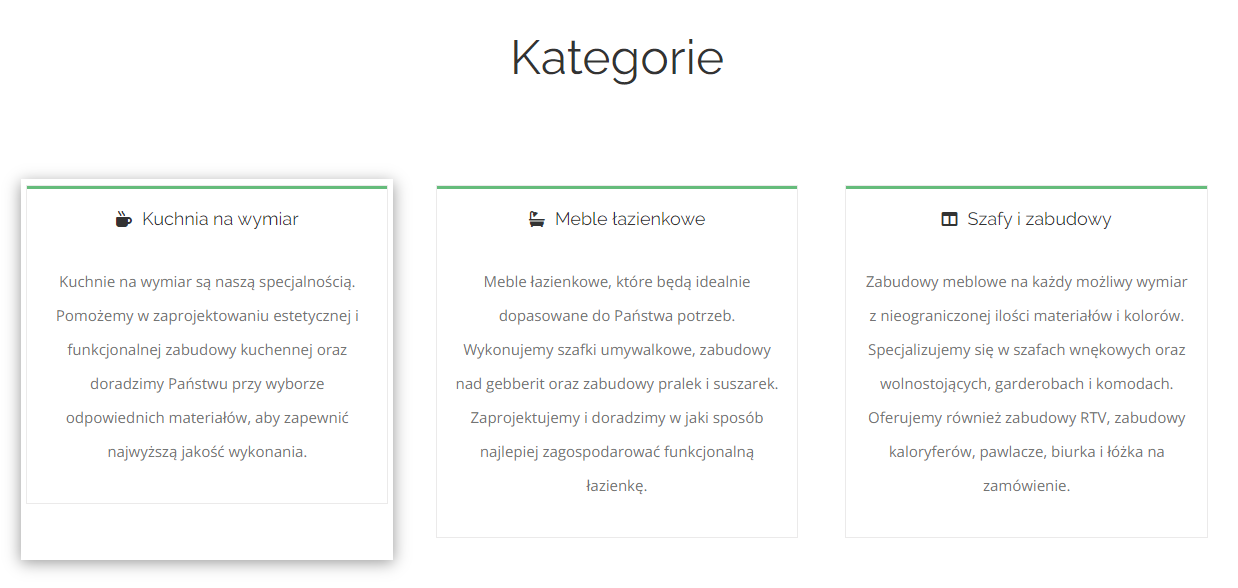Click the kitchen description starting 'Kuchnie na wymiar są'

click(x=207, y=367)
